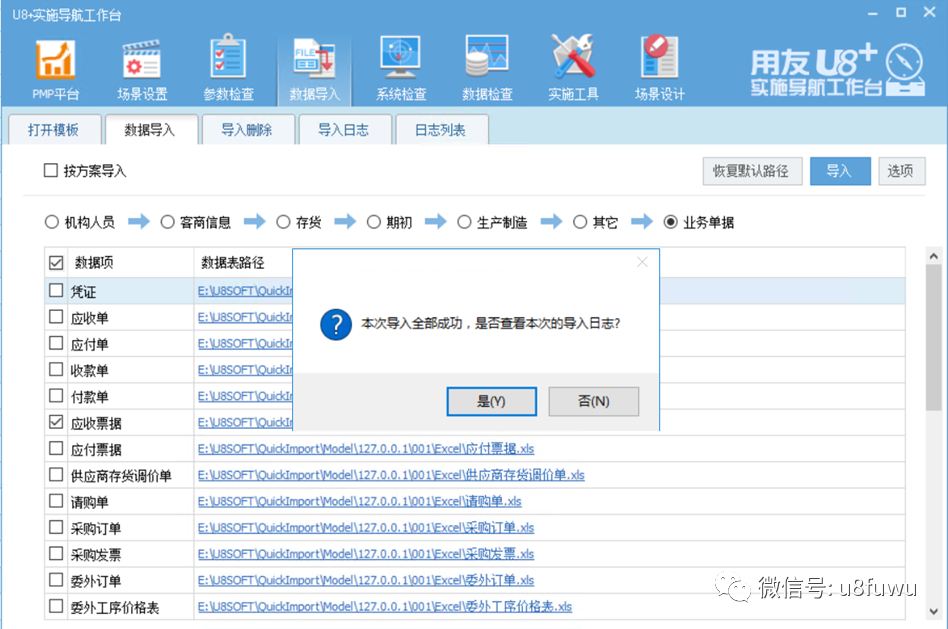948x629 pixels.
Task: Switch to the 打开模板 tab
Action: click(54, 130)
